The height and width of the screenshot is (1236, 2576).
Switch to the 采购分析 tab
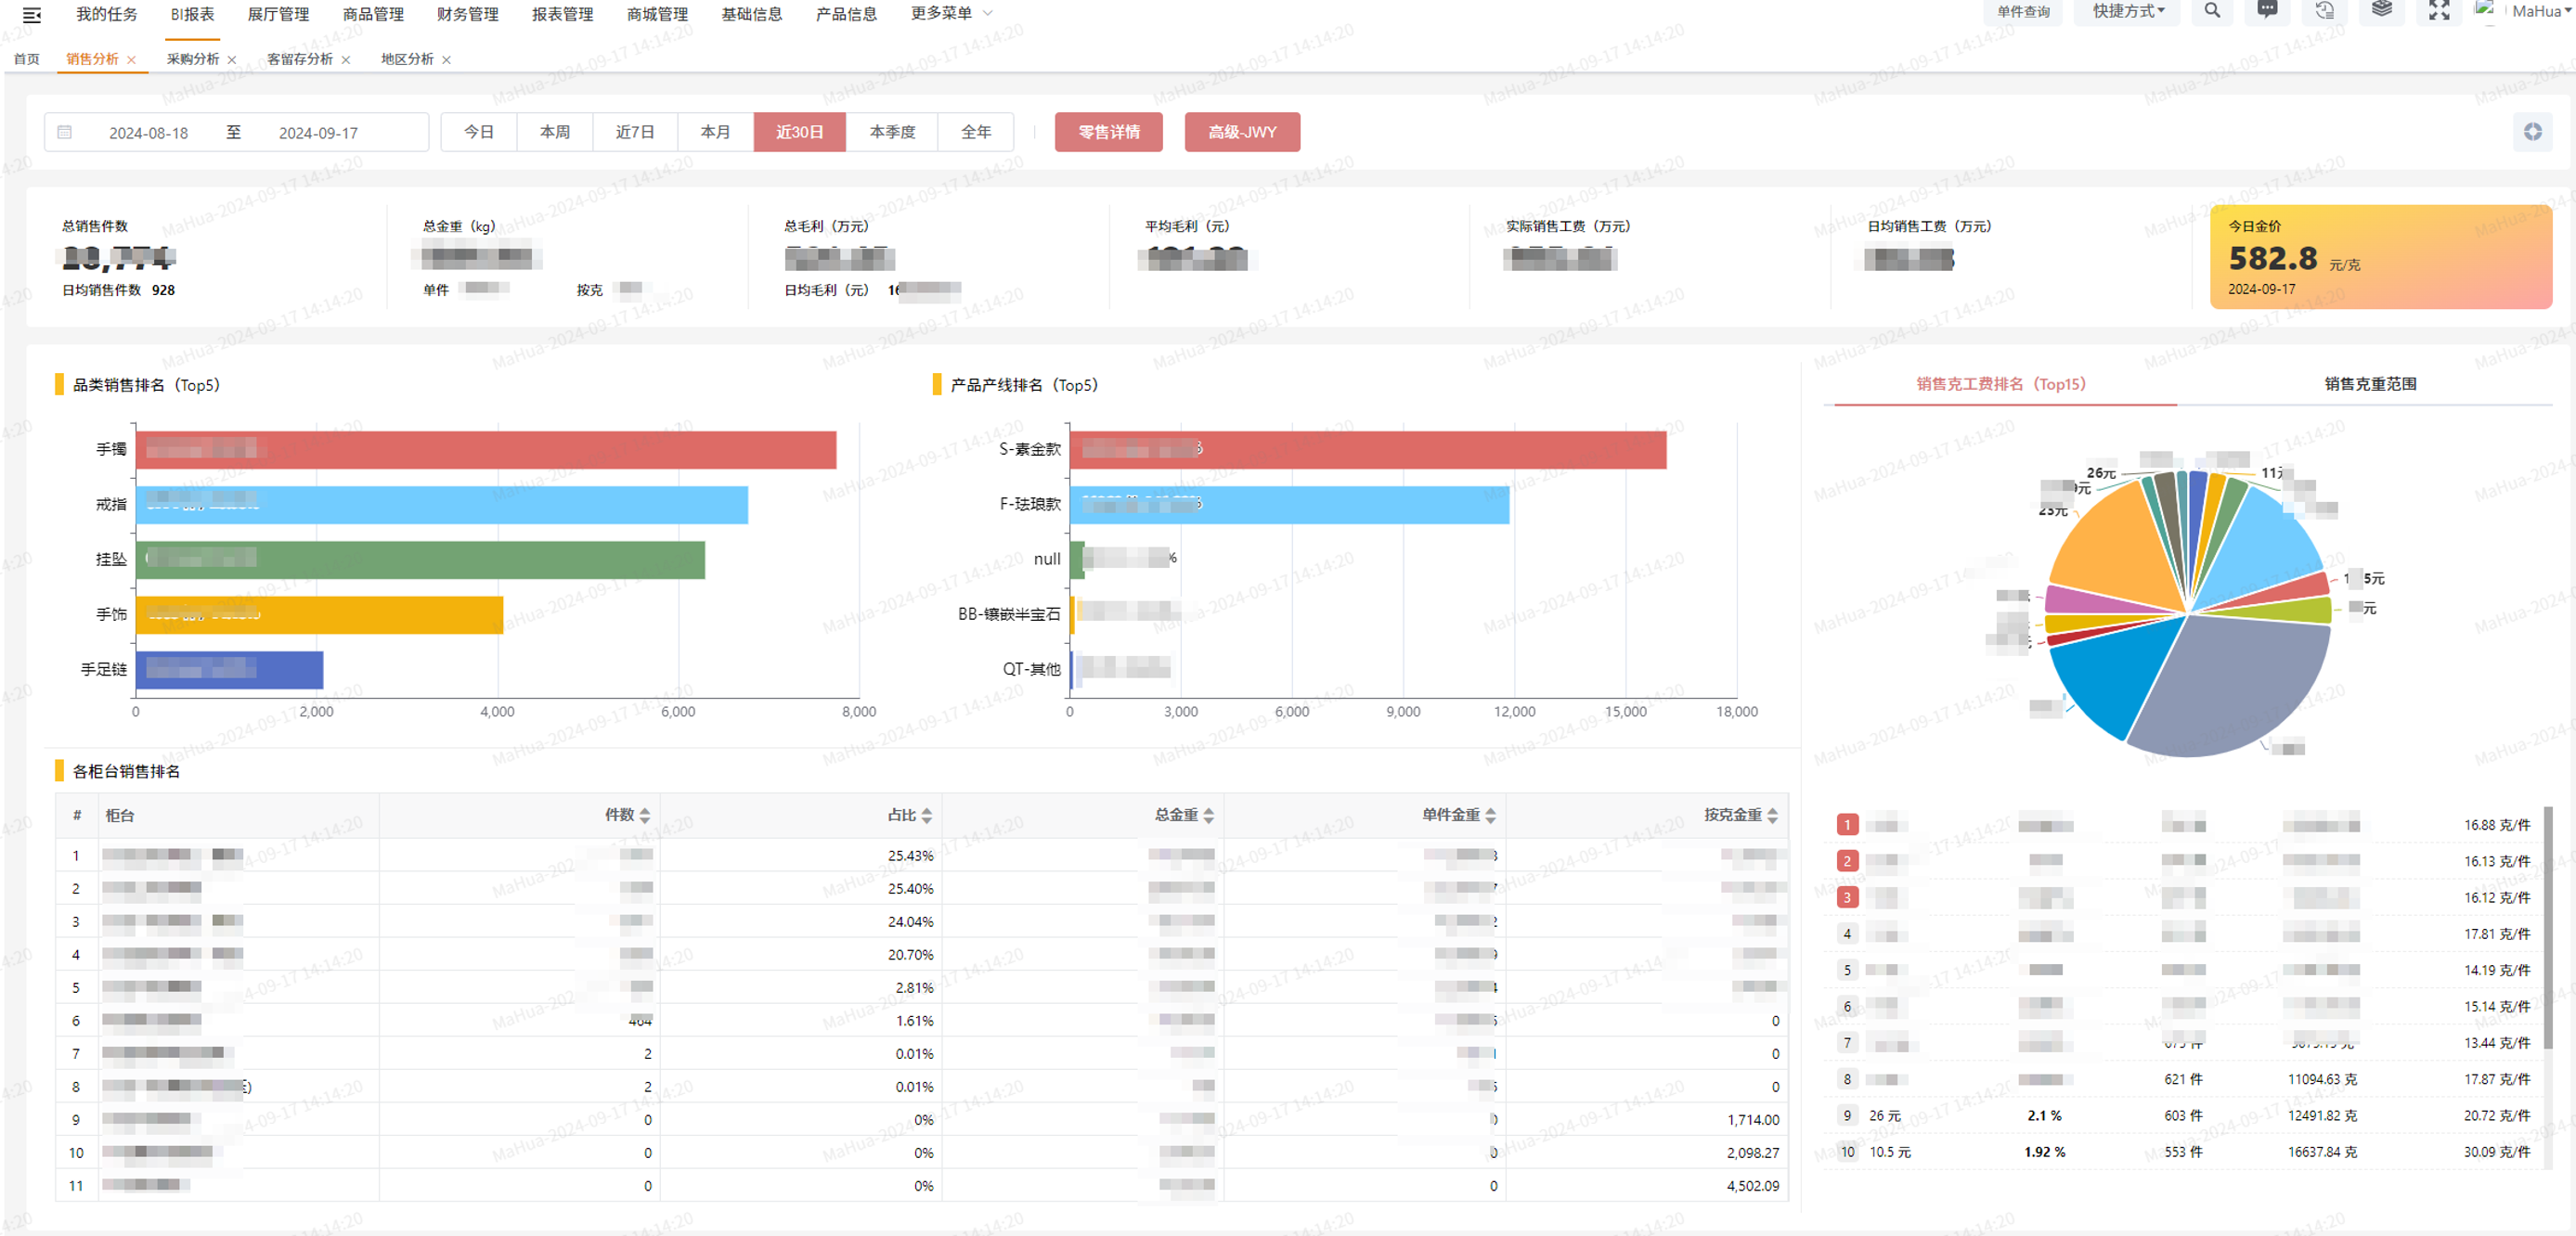tap(192, 59)
